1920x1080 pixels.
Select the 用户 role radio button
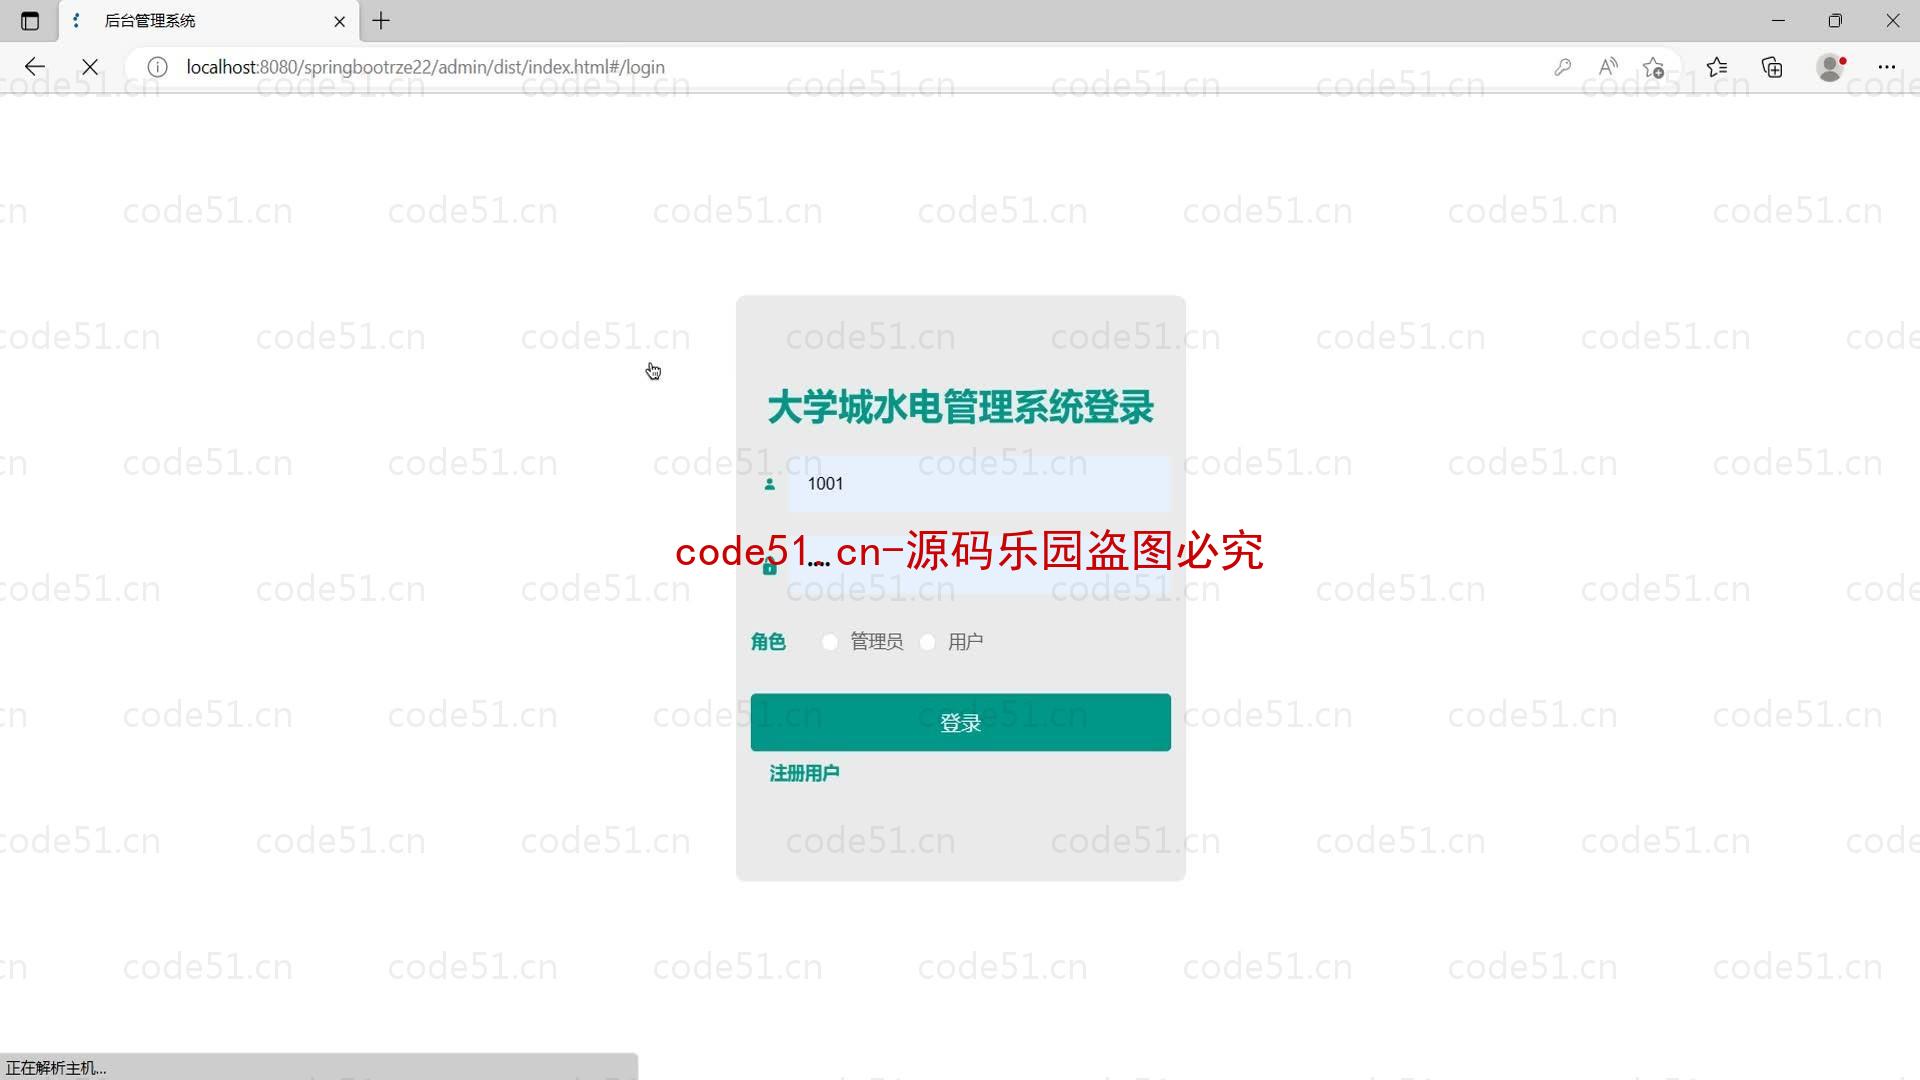click(x=927, y=642)
